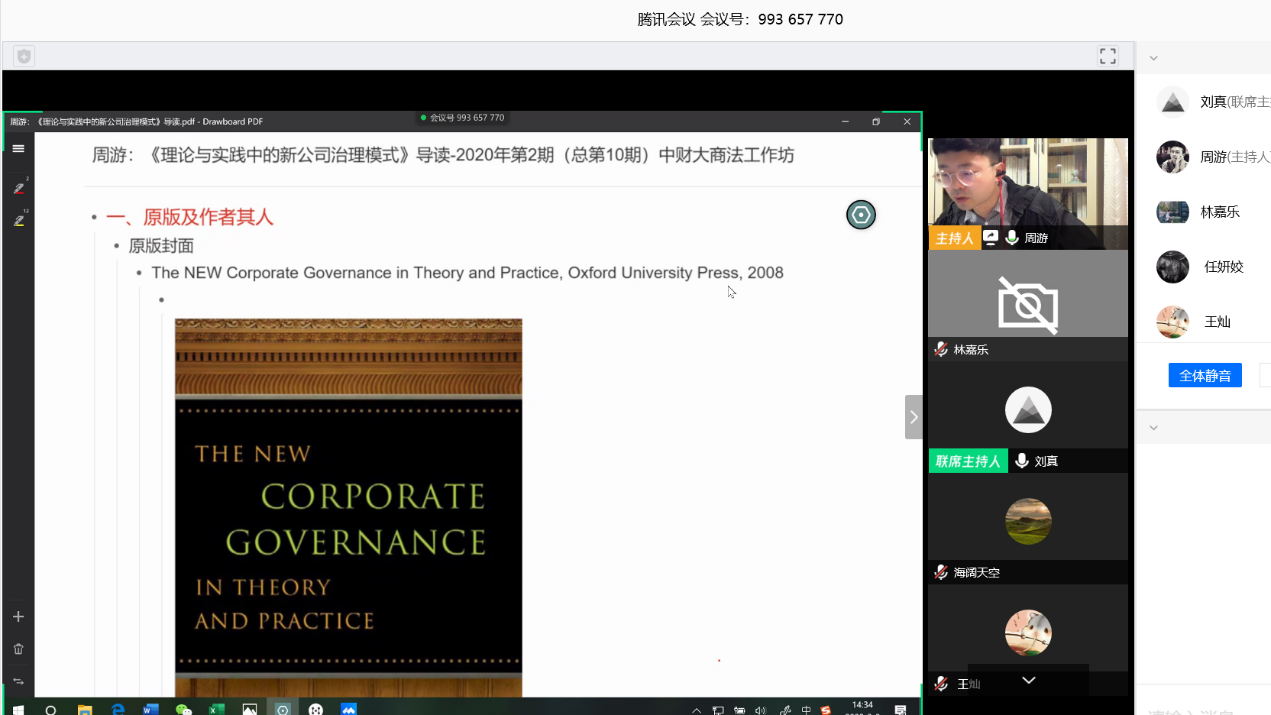Collapse the chat panel chevron
Screen dimensions: 1271x715
click(1153, 428)
